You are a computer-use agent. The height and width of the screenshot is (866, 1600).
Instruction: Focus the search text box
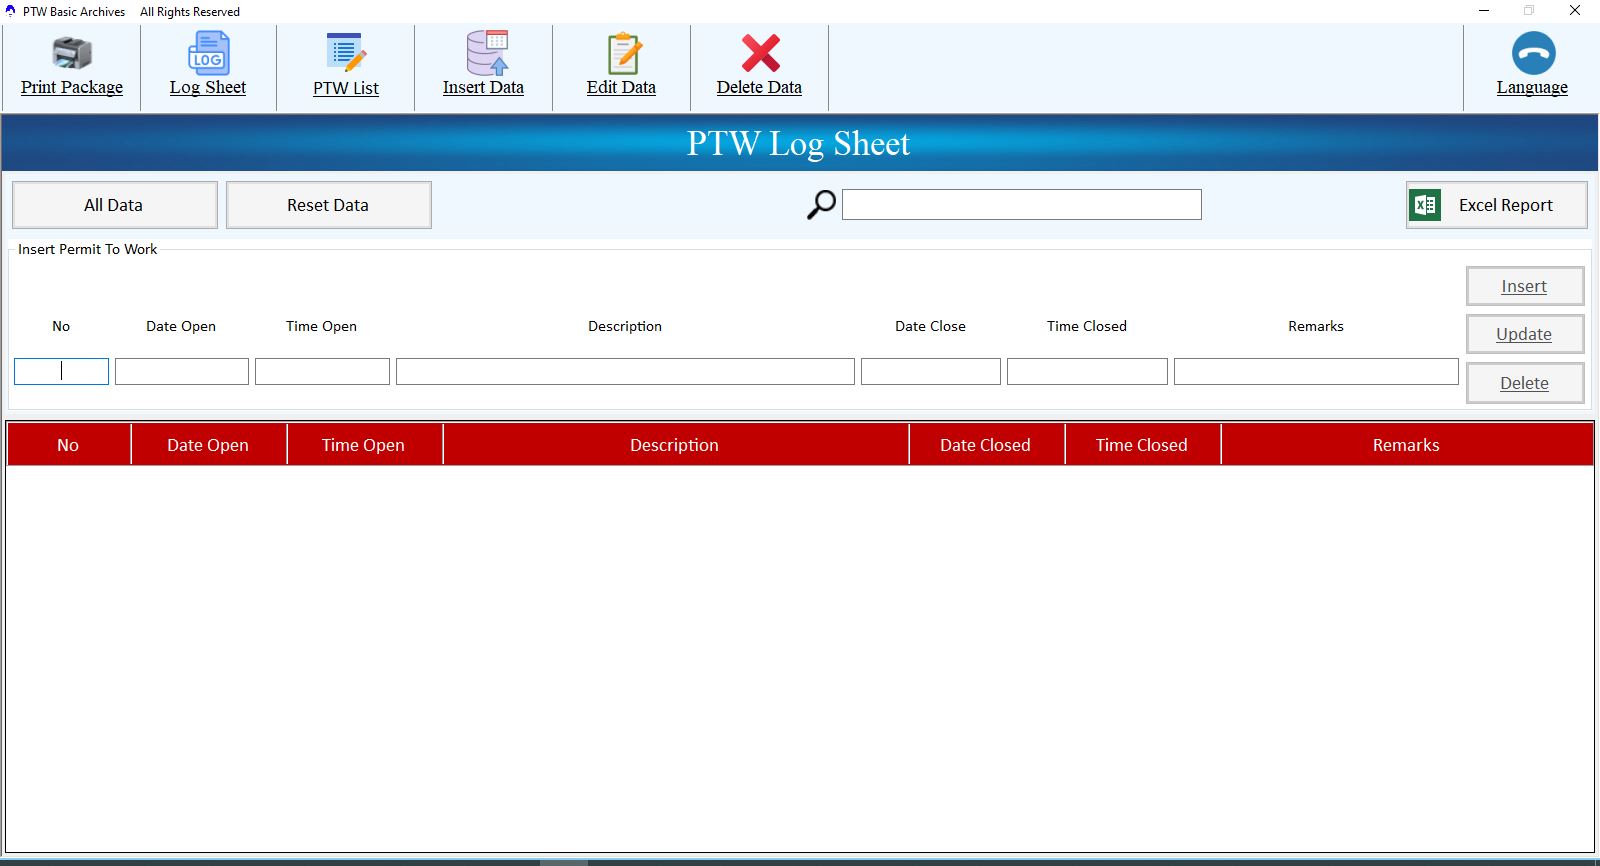pos(1022,204)
